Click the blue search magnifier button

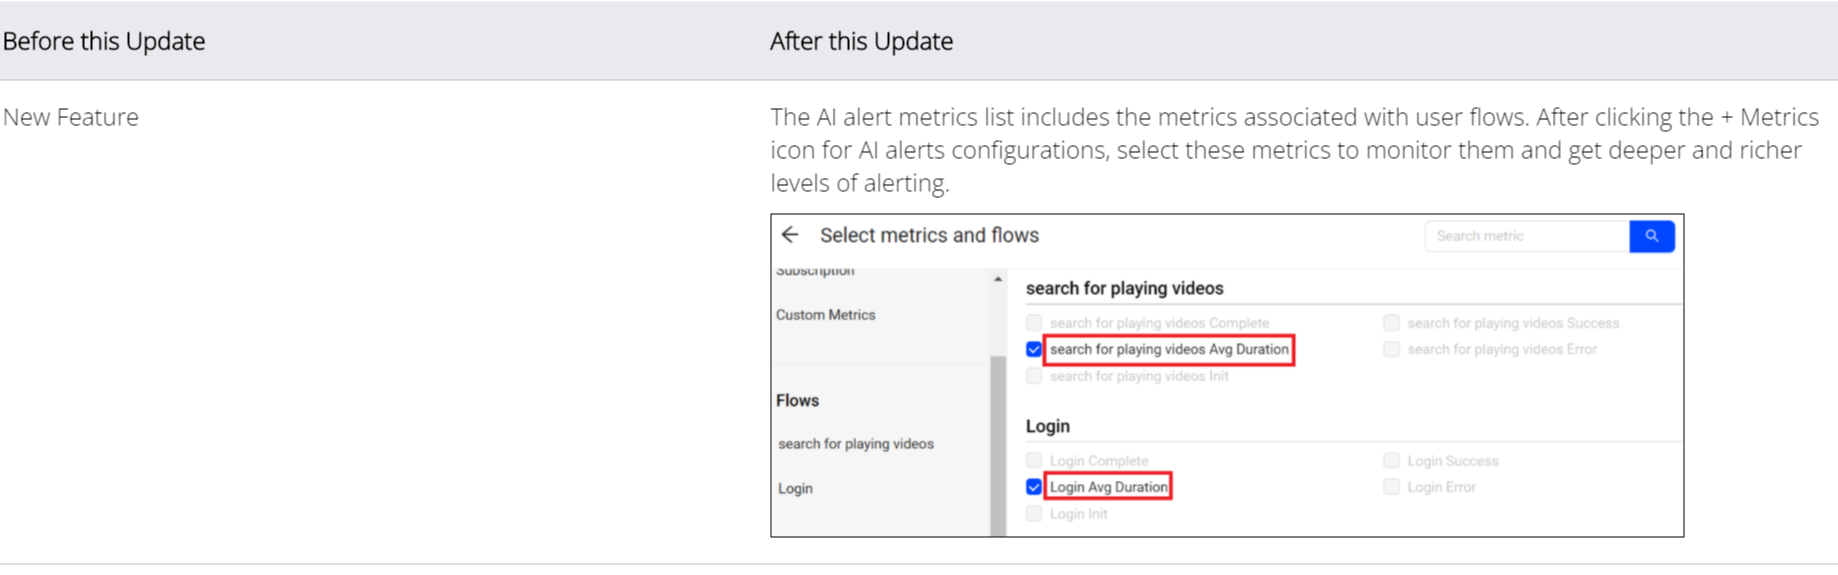1651,236
